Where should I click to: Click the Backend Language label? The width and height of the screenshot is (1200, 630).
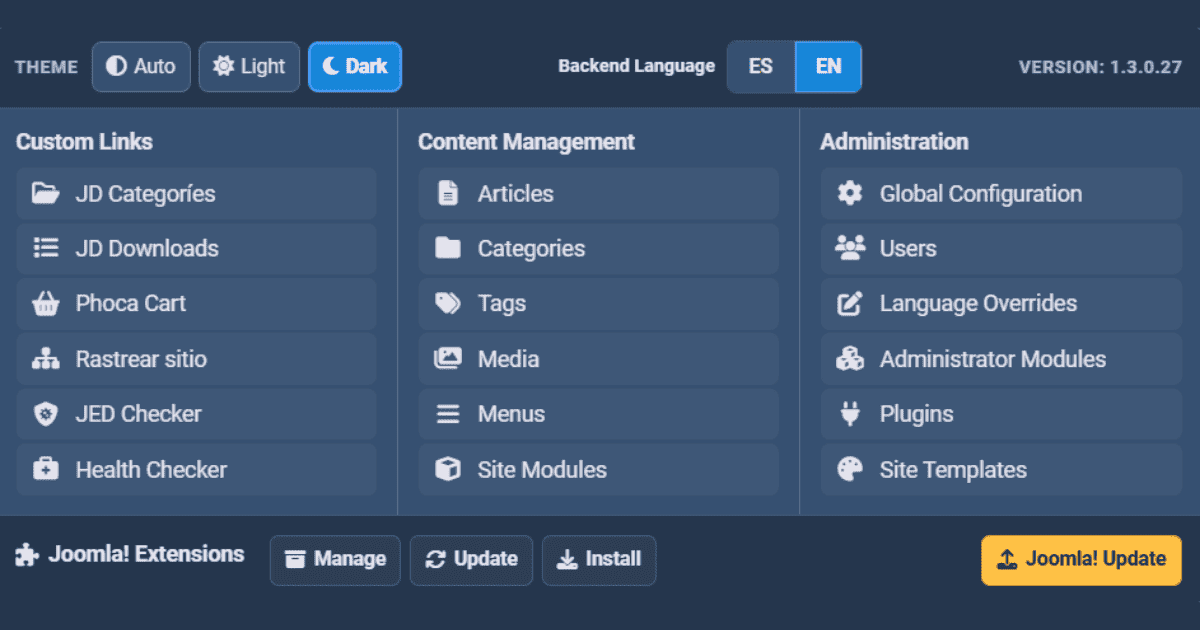[x=636, y=67]
